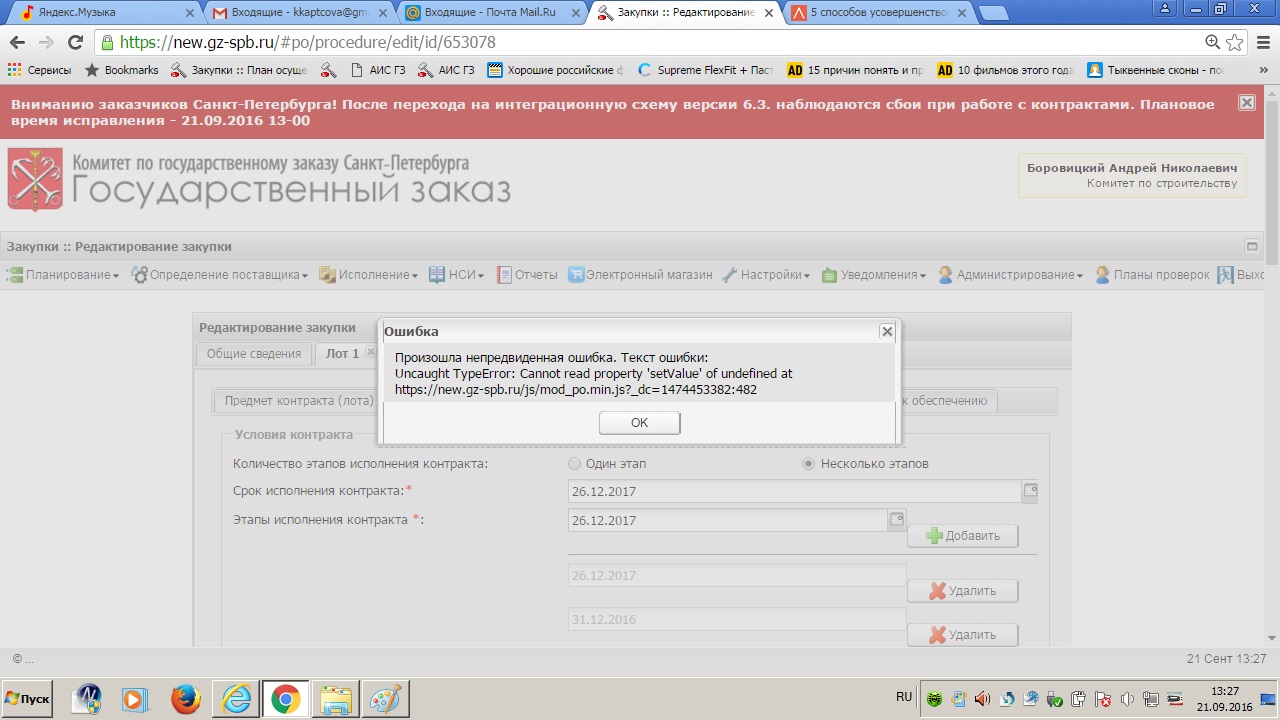Switch to the 5 способов tab
This screenshot has height=720, width=1280.
(874, 13)
